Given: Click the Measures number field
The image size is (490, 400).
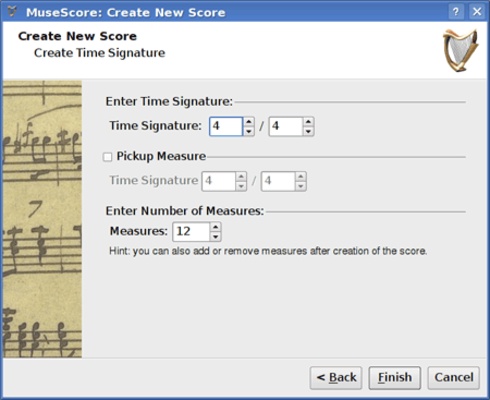Looking at the screenshot, I should pyautogui.click(x=191, y=232).
